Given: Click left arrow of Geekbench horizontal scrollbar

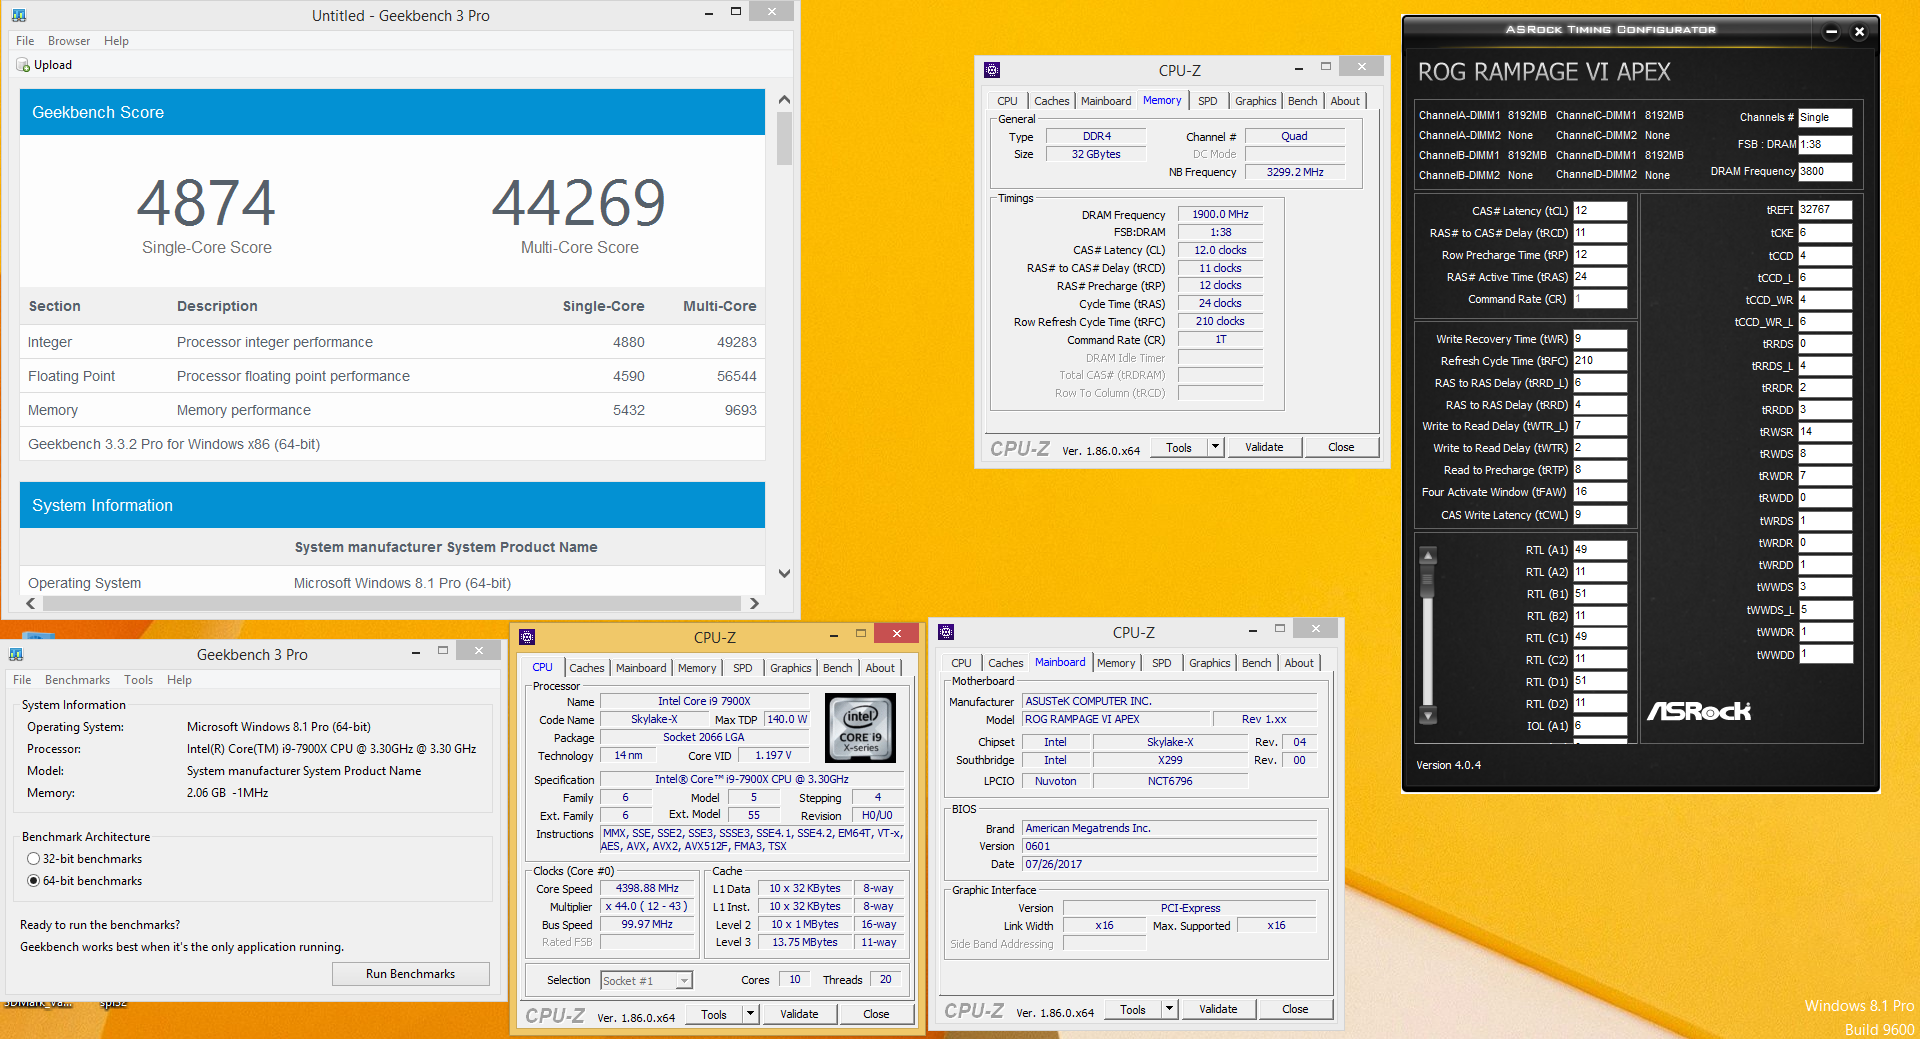Looking at the screenshot, I should coord(31,603).
